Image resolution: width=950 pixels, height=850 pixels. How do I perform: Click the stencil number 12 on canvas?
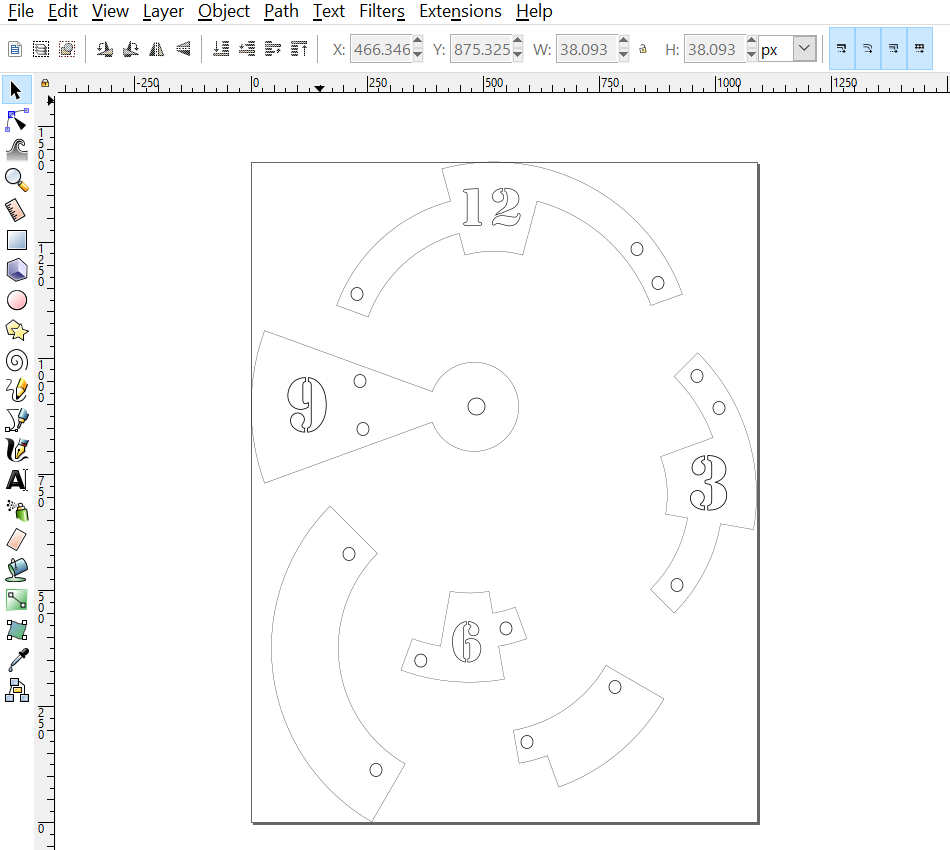point(491,207)
